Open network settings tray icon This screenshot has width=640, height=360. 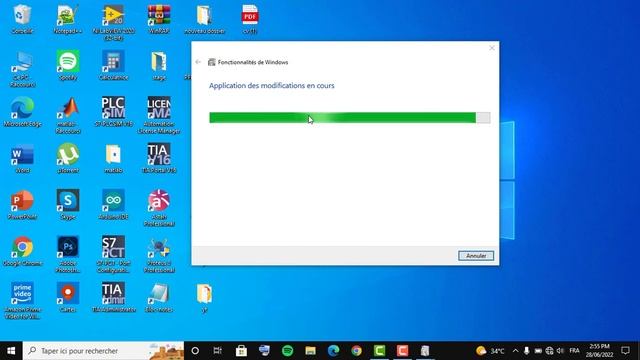click(x=549, y=351)
